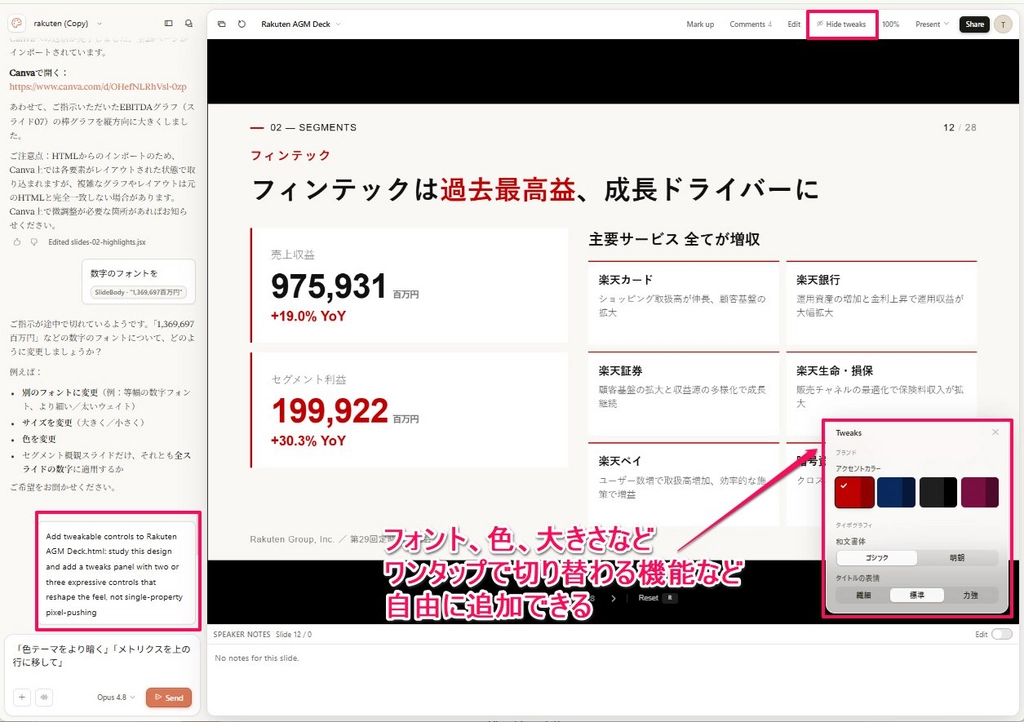Viewport: 1024px width, 722px height.
Task: Toggle the speaker notes Edit switch
Action: 1001,634
